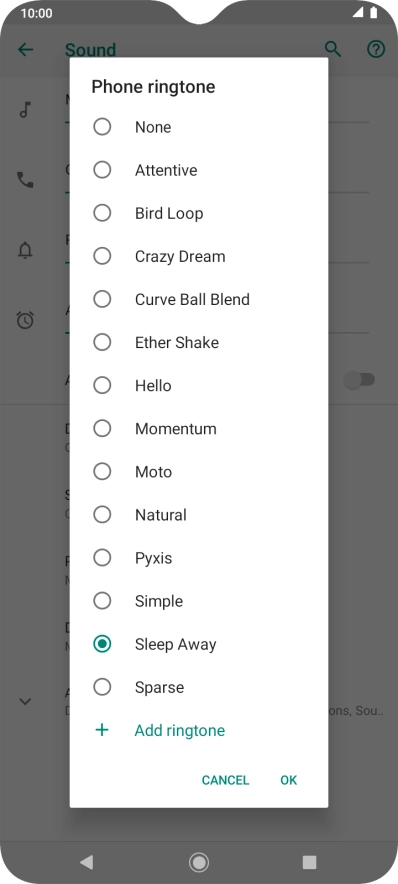
Task: Open the help question mark icon
Action: point(376,50)
